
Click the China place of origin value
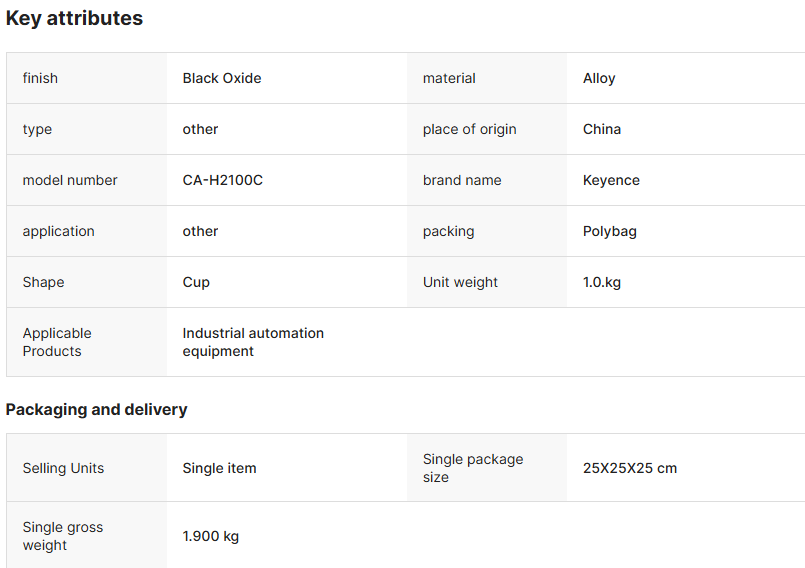(x=602, y=129)
